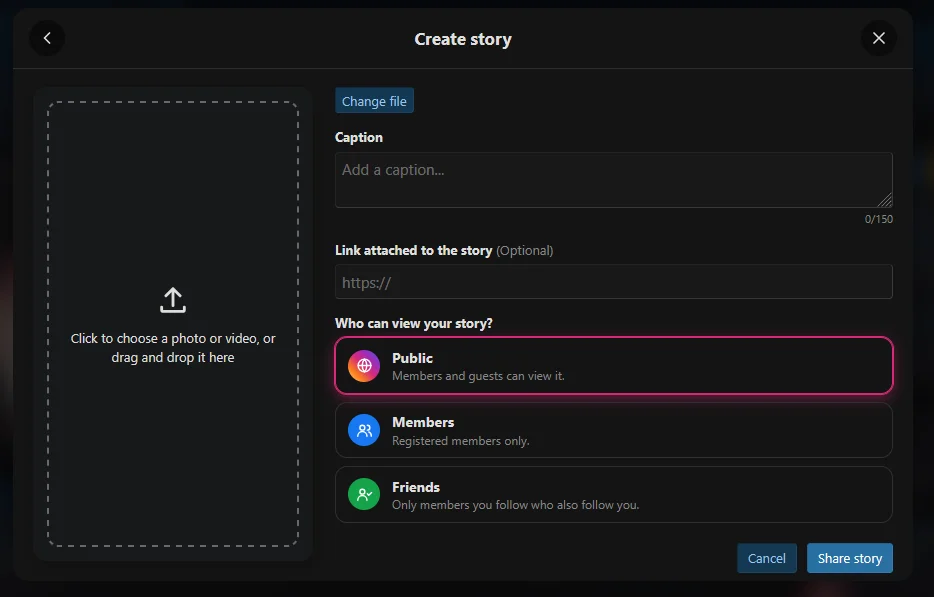The width and height of the screenshot is (934, 597).
Task: Go back using the left arrow icon
Action: click(47, 39)
